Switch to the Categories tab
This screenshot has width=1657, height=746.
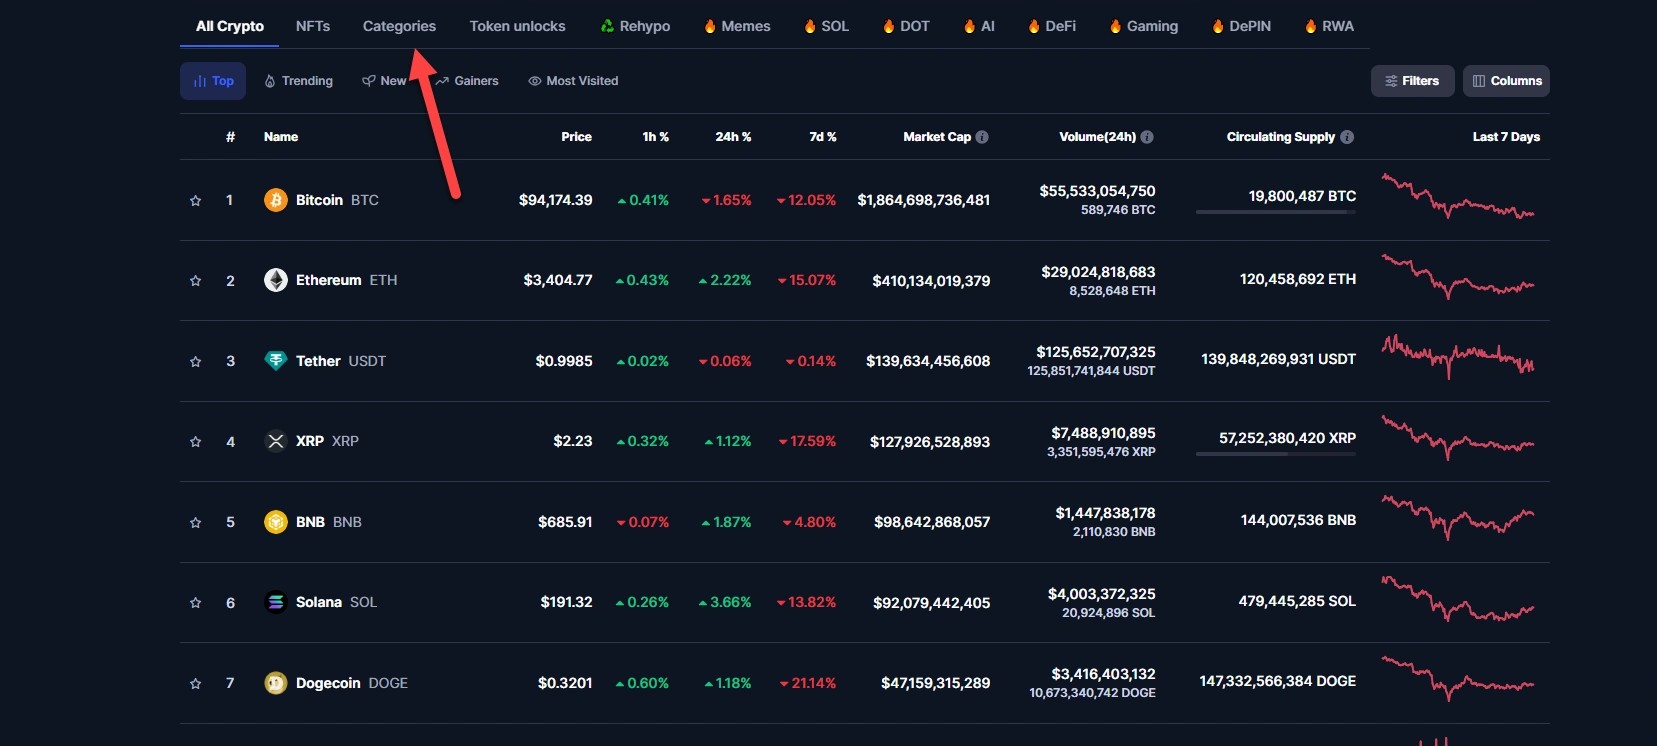point(399,26)
